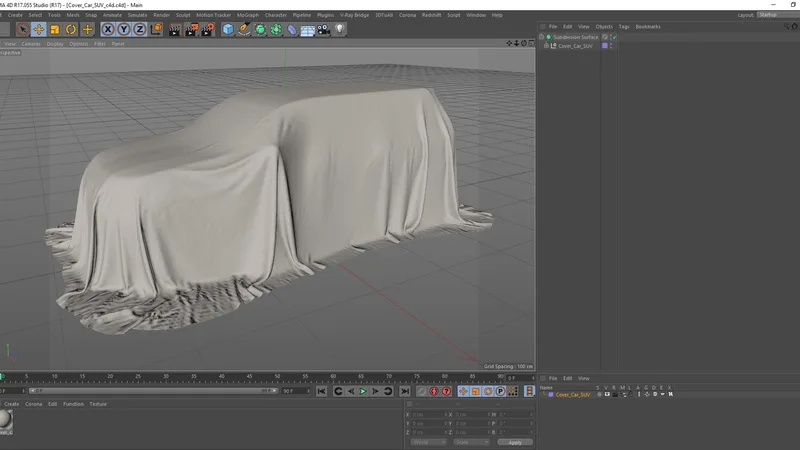800x450 pixels.
Task: Click the Record Active Objects key button
Action: point(421,391)
